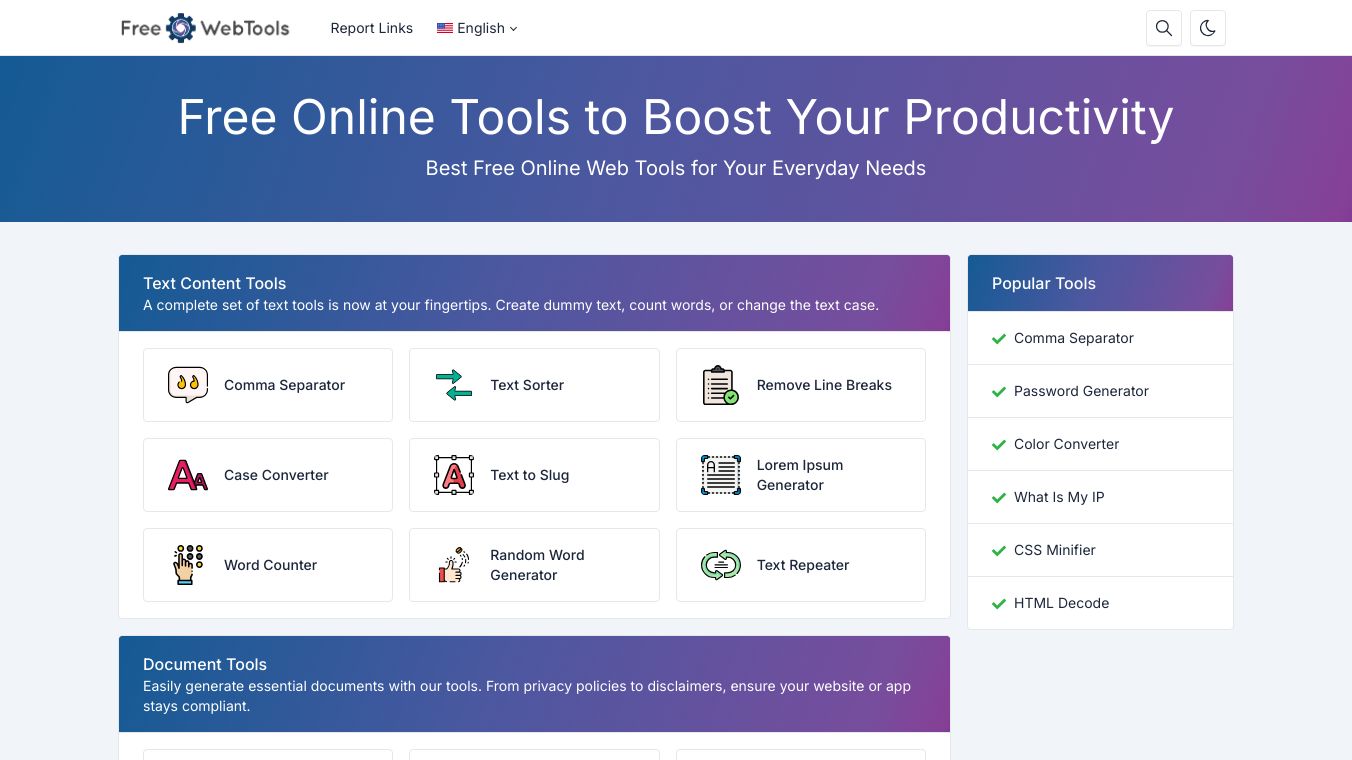
Task: Open the Comma Separator tool icon
Action: 188,385
